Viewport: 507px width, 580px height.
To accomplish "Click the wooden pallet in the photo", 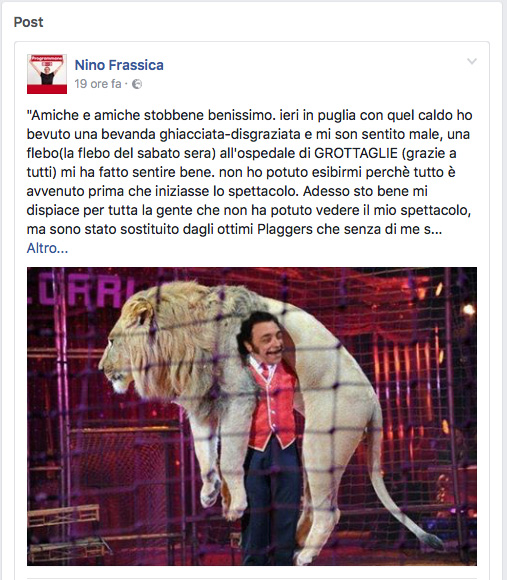I will pyautogui.click(x=65, y=514).
